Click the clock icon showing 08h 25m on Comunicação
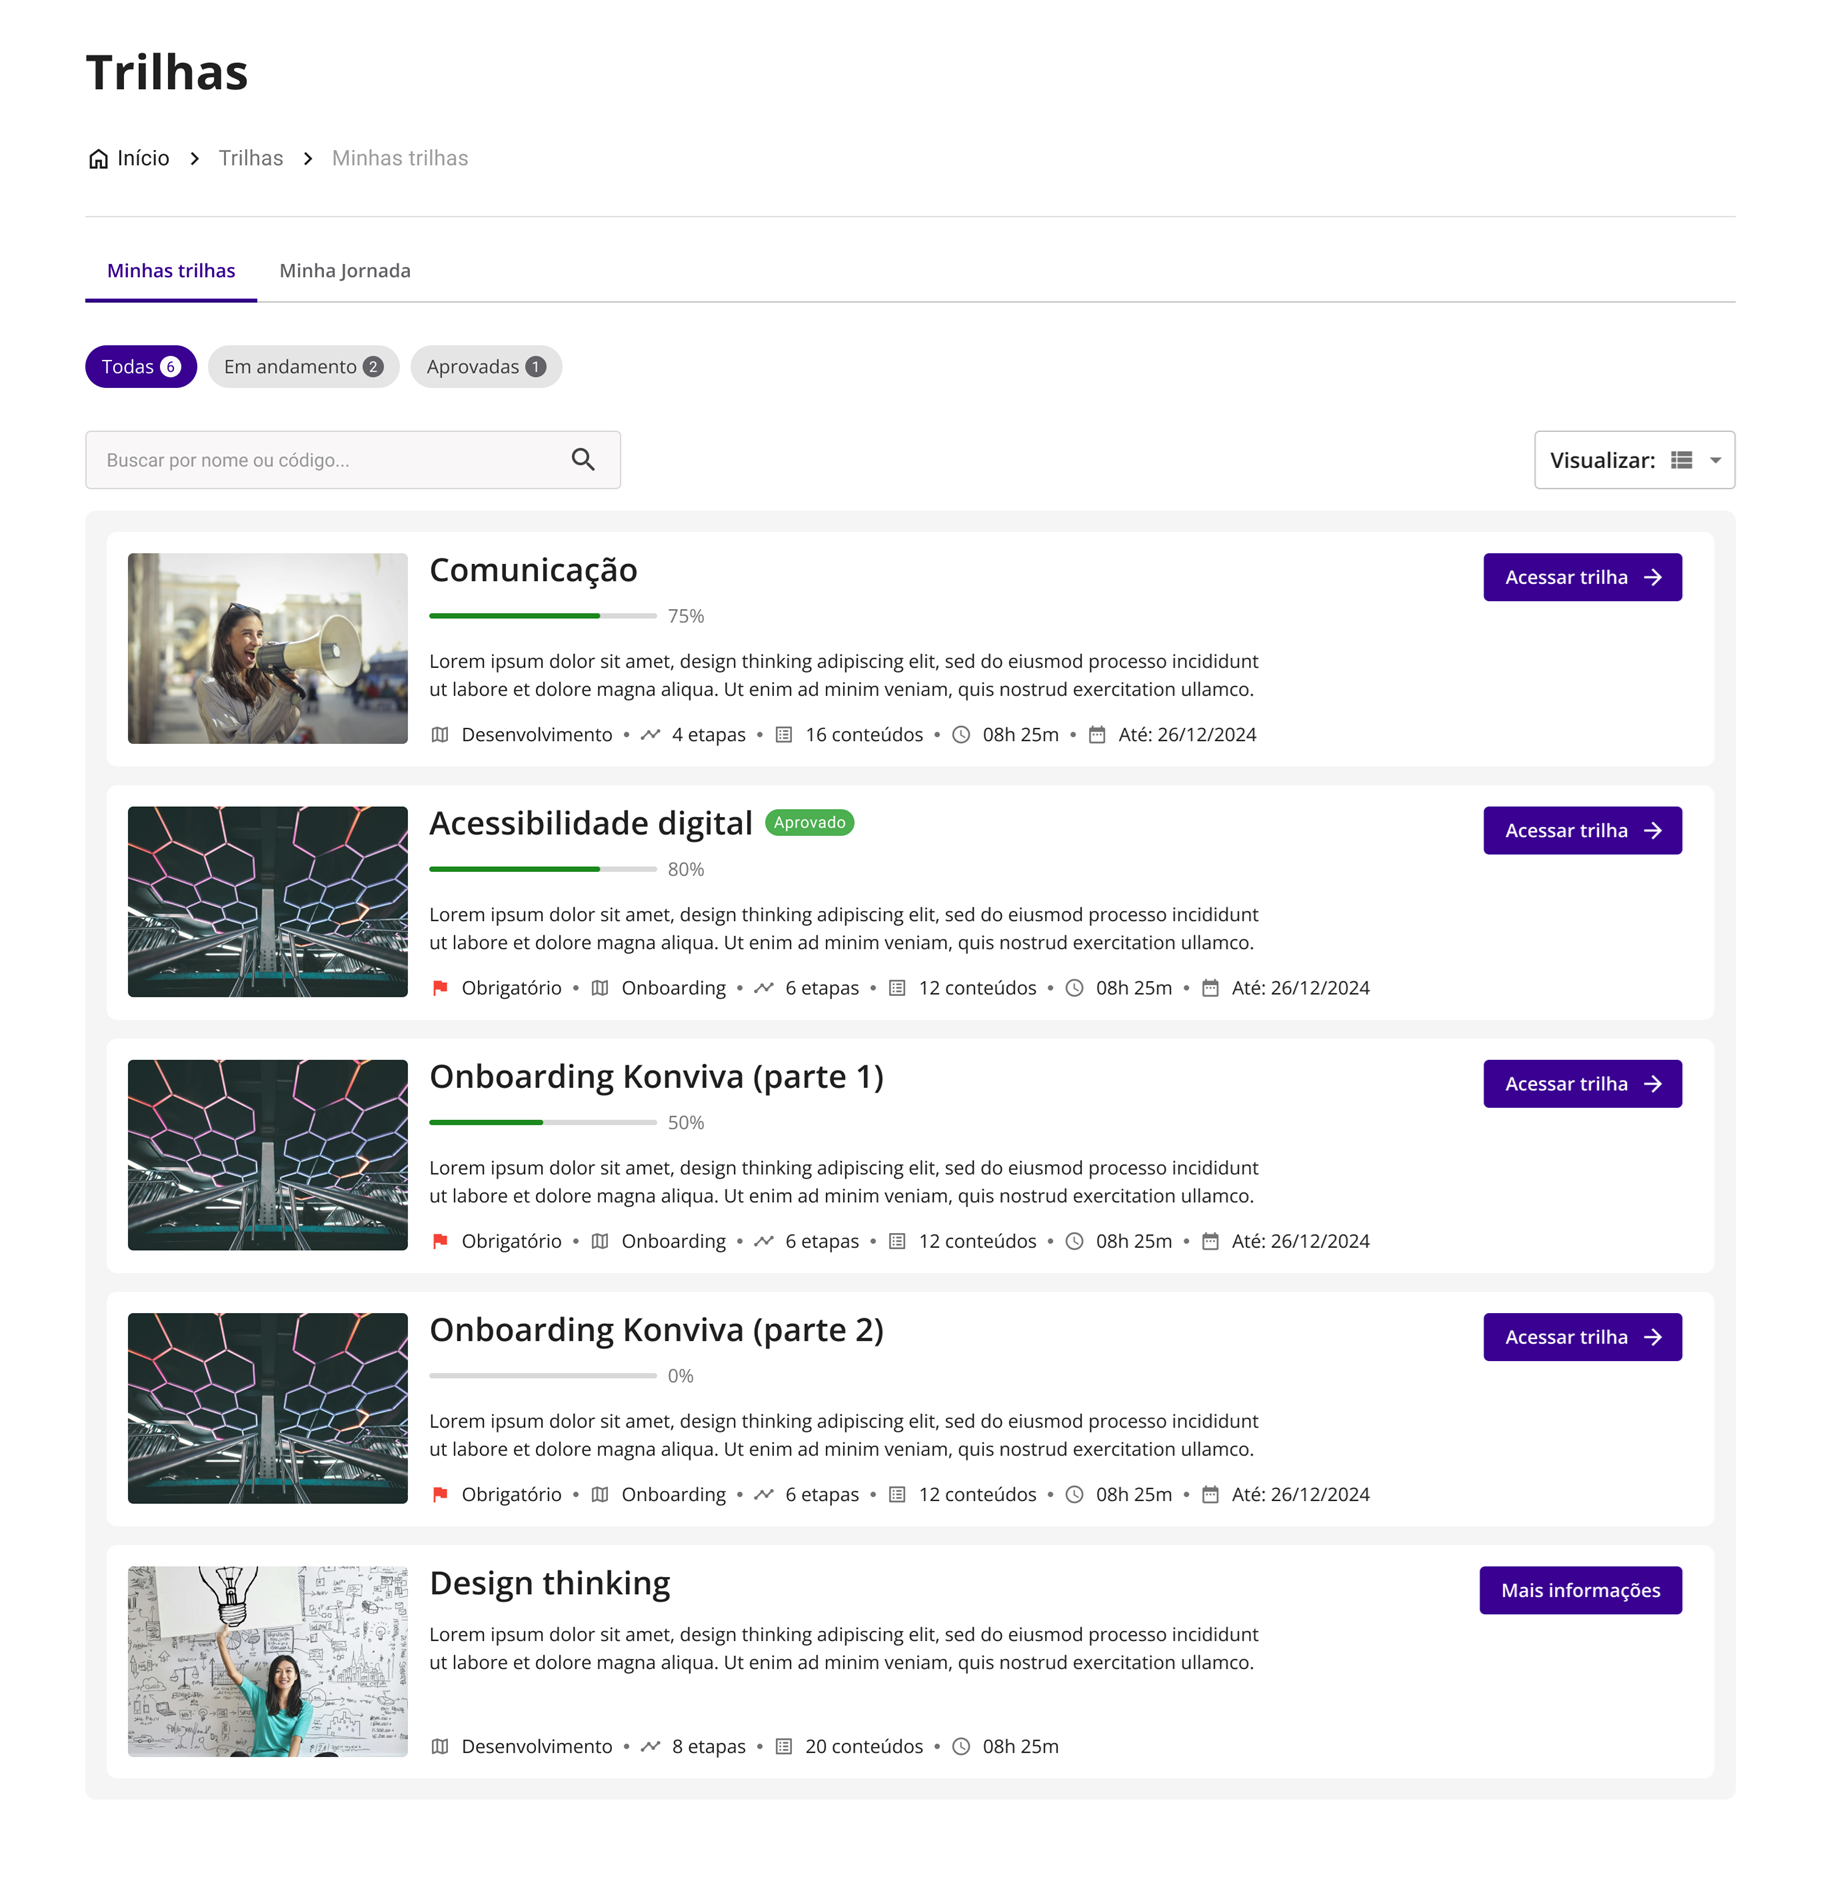1821x1885 pixels. click(x=960, y=734)
